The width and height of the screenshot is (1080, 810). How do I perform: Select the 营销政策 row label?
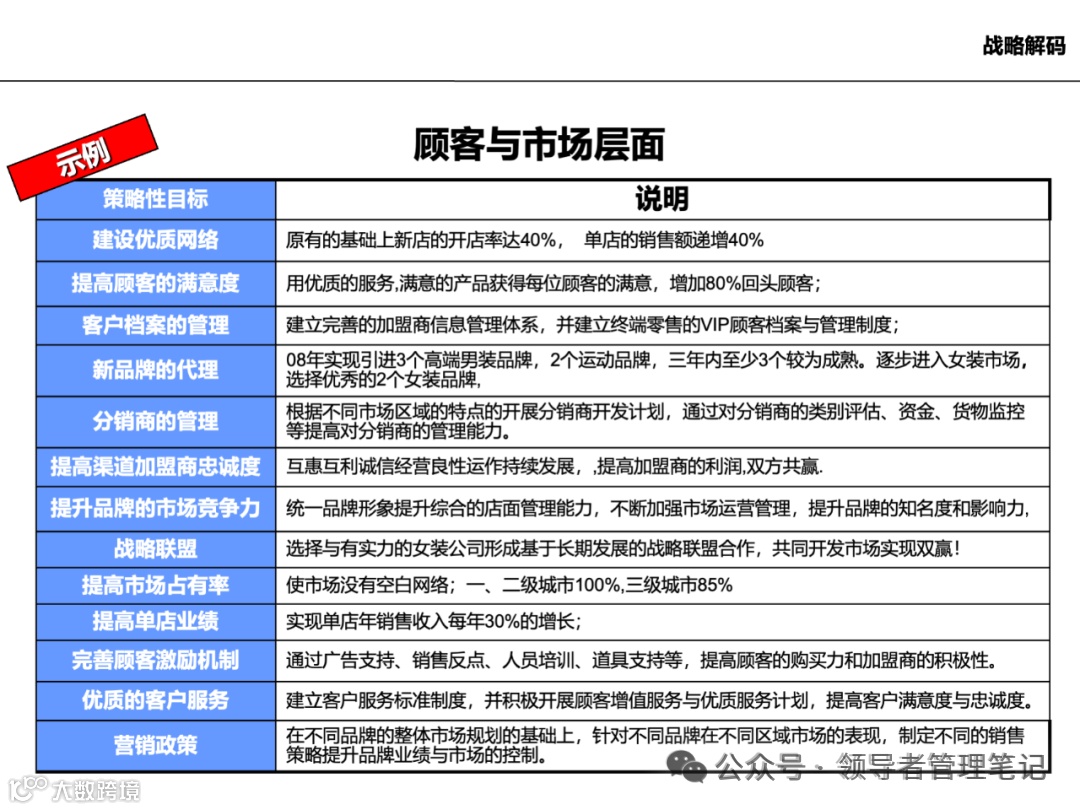point(156,745)
